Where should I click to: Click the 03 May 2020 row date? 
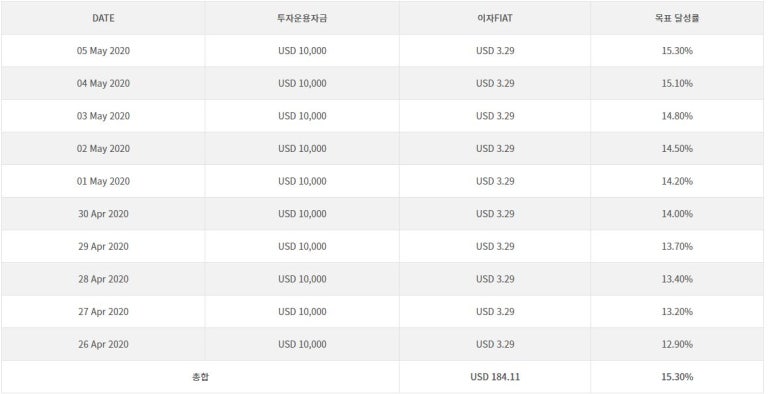pyautogui.click(x=103, y=116)
